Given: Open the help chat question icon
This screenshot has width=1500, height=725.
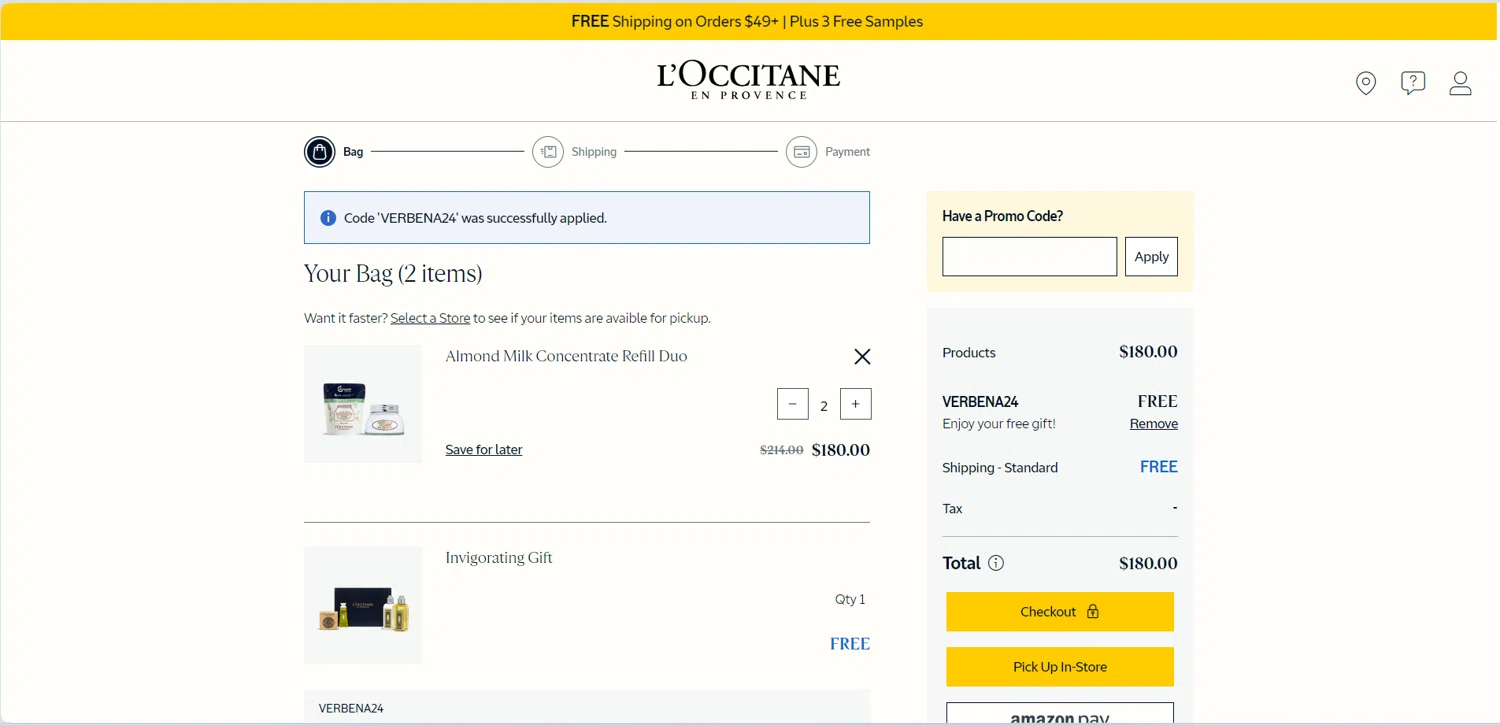Looking at the screenshot, I should point(1413,83).
